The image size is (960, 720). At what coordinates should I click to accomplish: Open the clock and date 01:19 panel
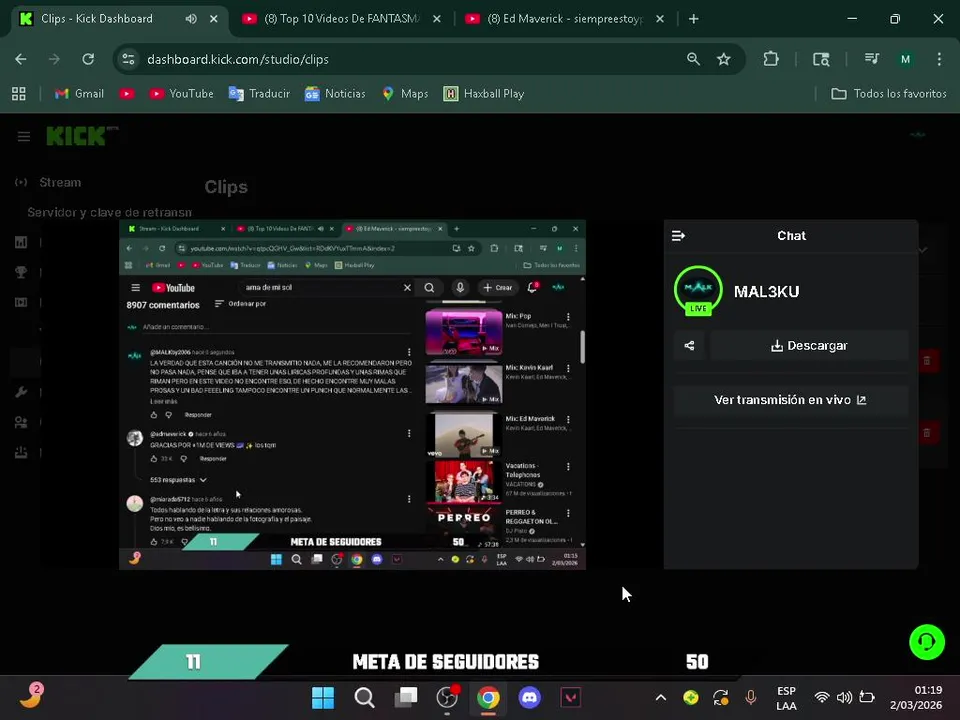tap(916, 697)
